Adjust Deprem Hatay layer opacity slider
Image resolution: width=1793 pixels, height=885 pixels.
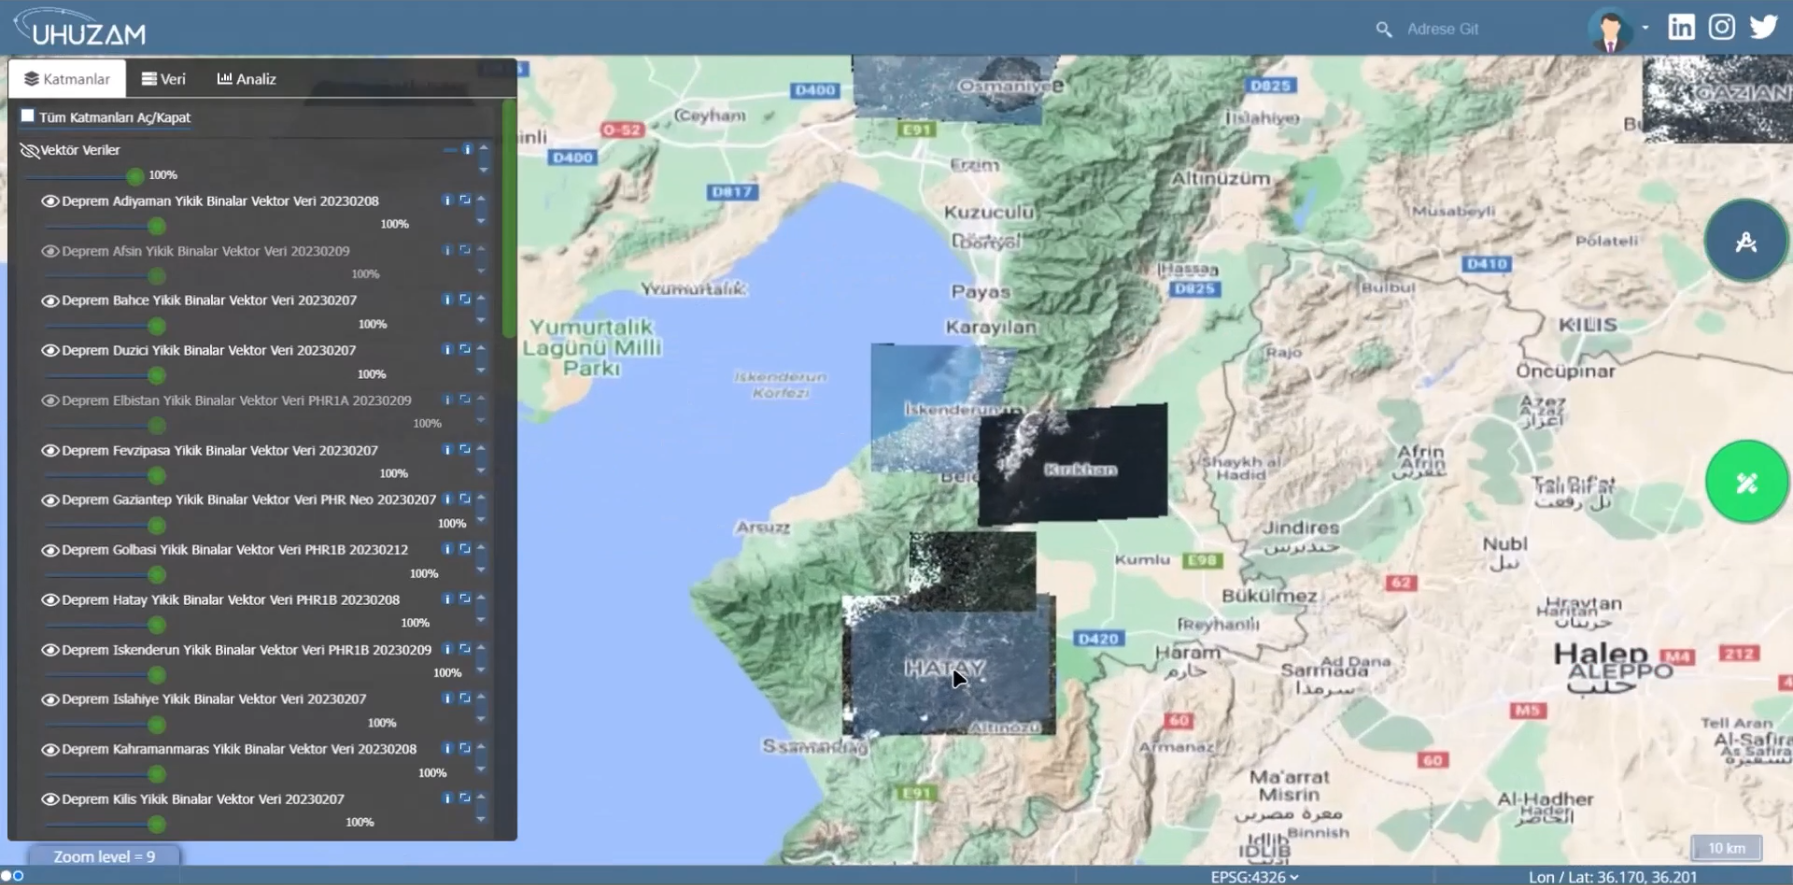point(104,625)
